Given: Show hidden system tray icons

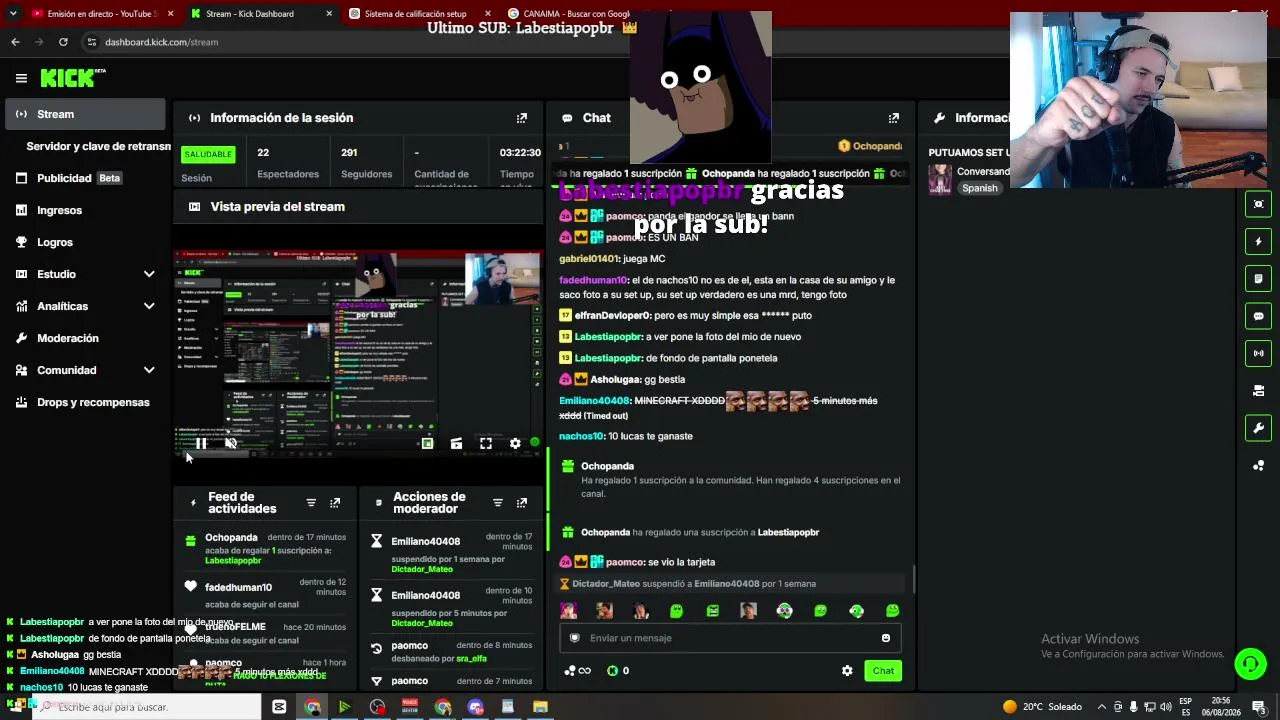Looking at the screenshot, I should click(x=1101, y=707).
